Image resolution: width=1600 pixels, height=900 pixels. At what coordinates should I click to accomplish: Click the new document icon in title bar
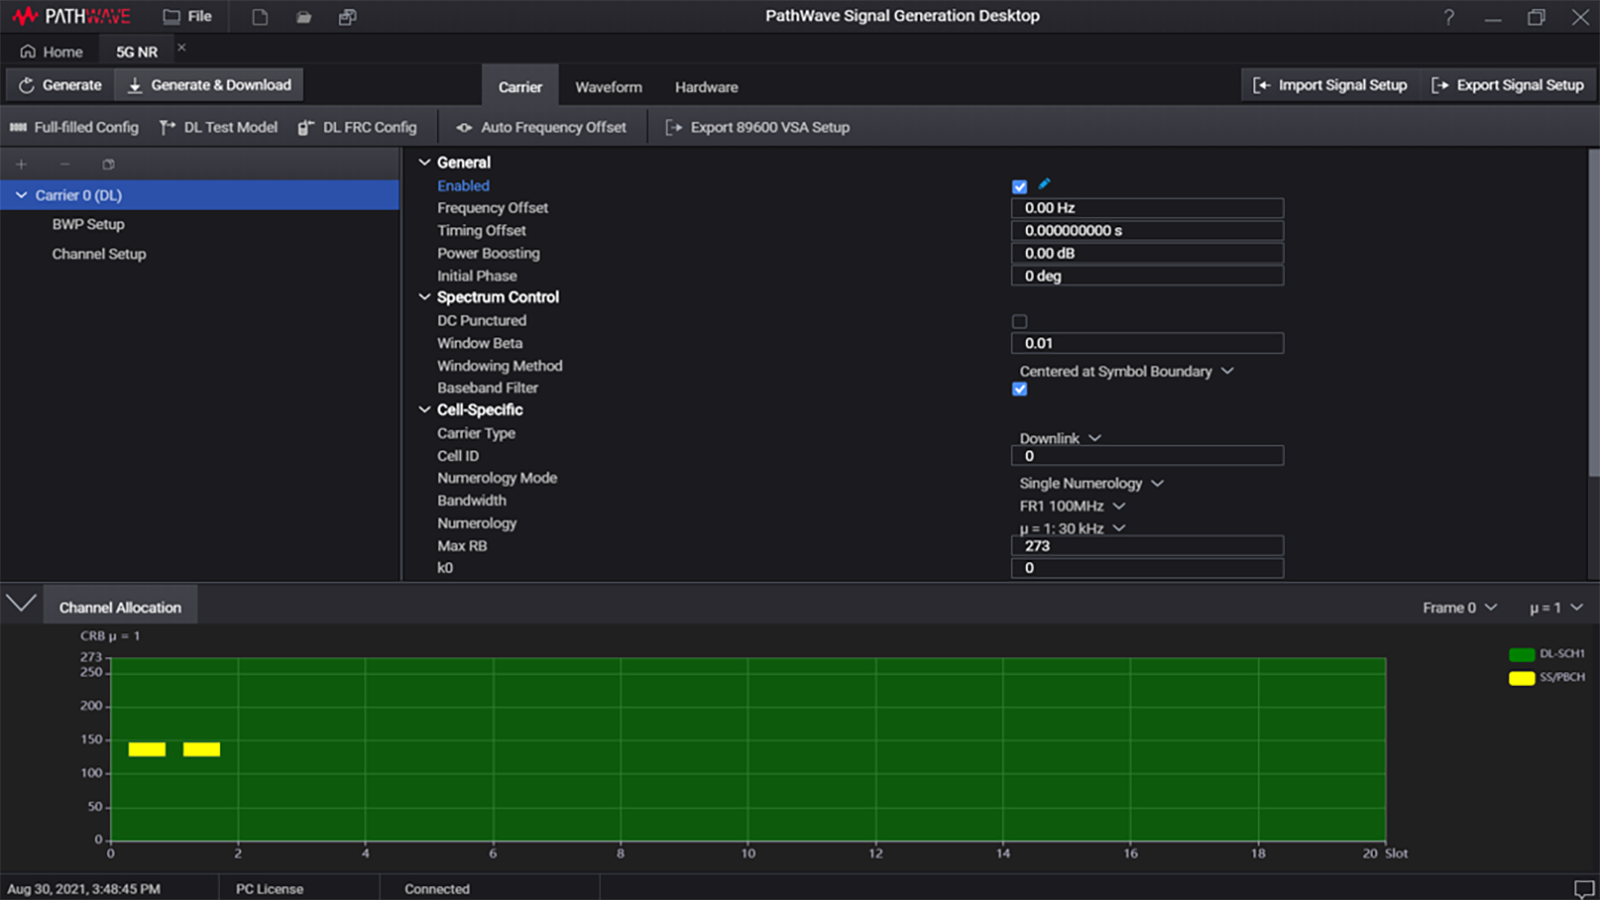coord(260,17)
